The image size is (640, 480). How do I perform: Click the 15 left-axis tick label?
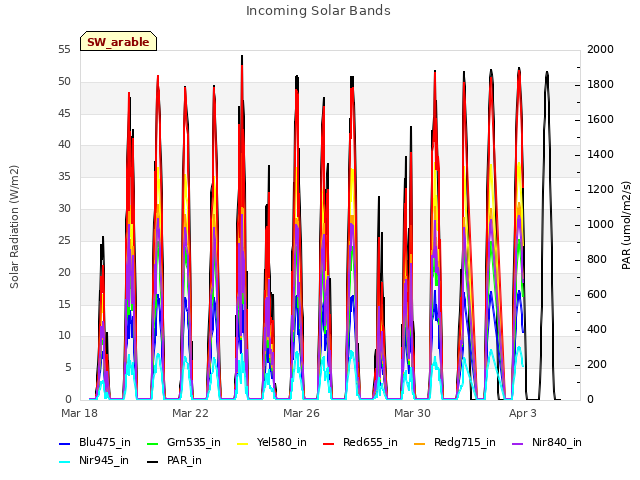pos(64,304)
